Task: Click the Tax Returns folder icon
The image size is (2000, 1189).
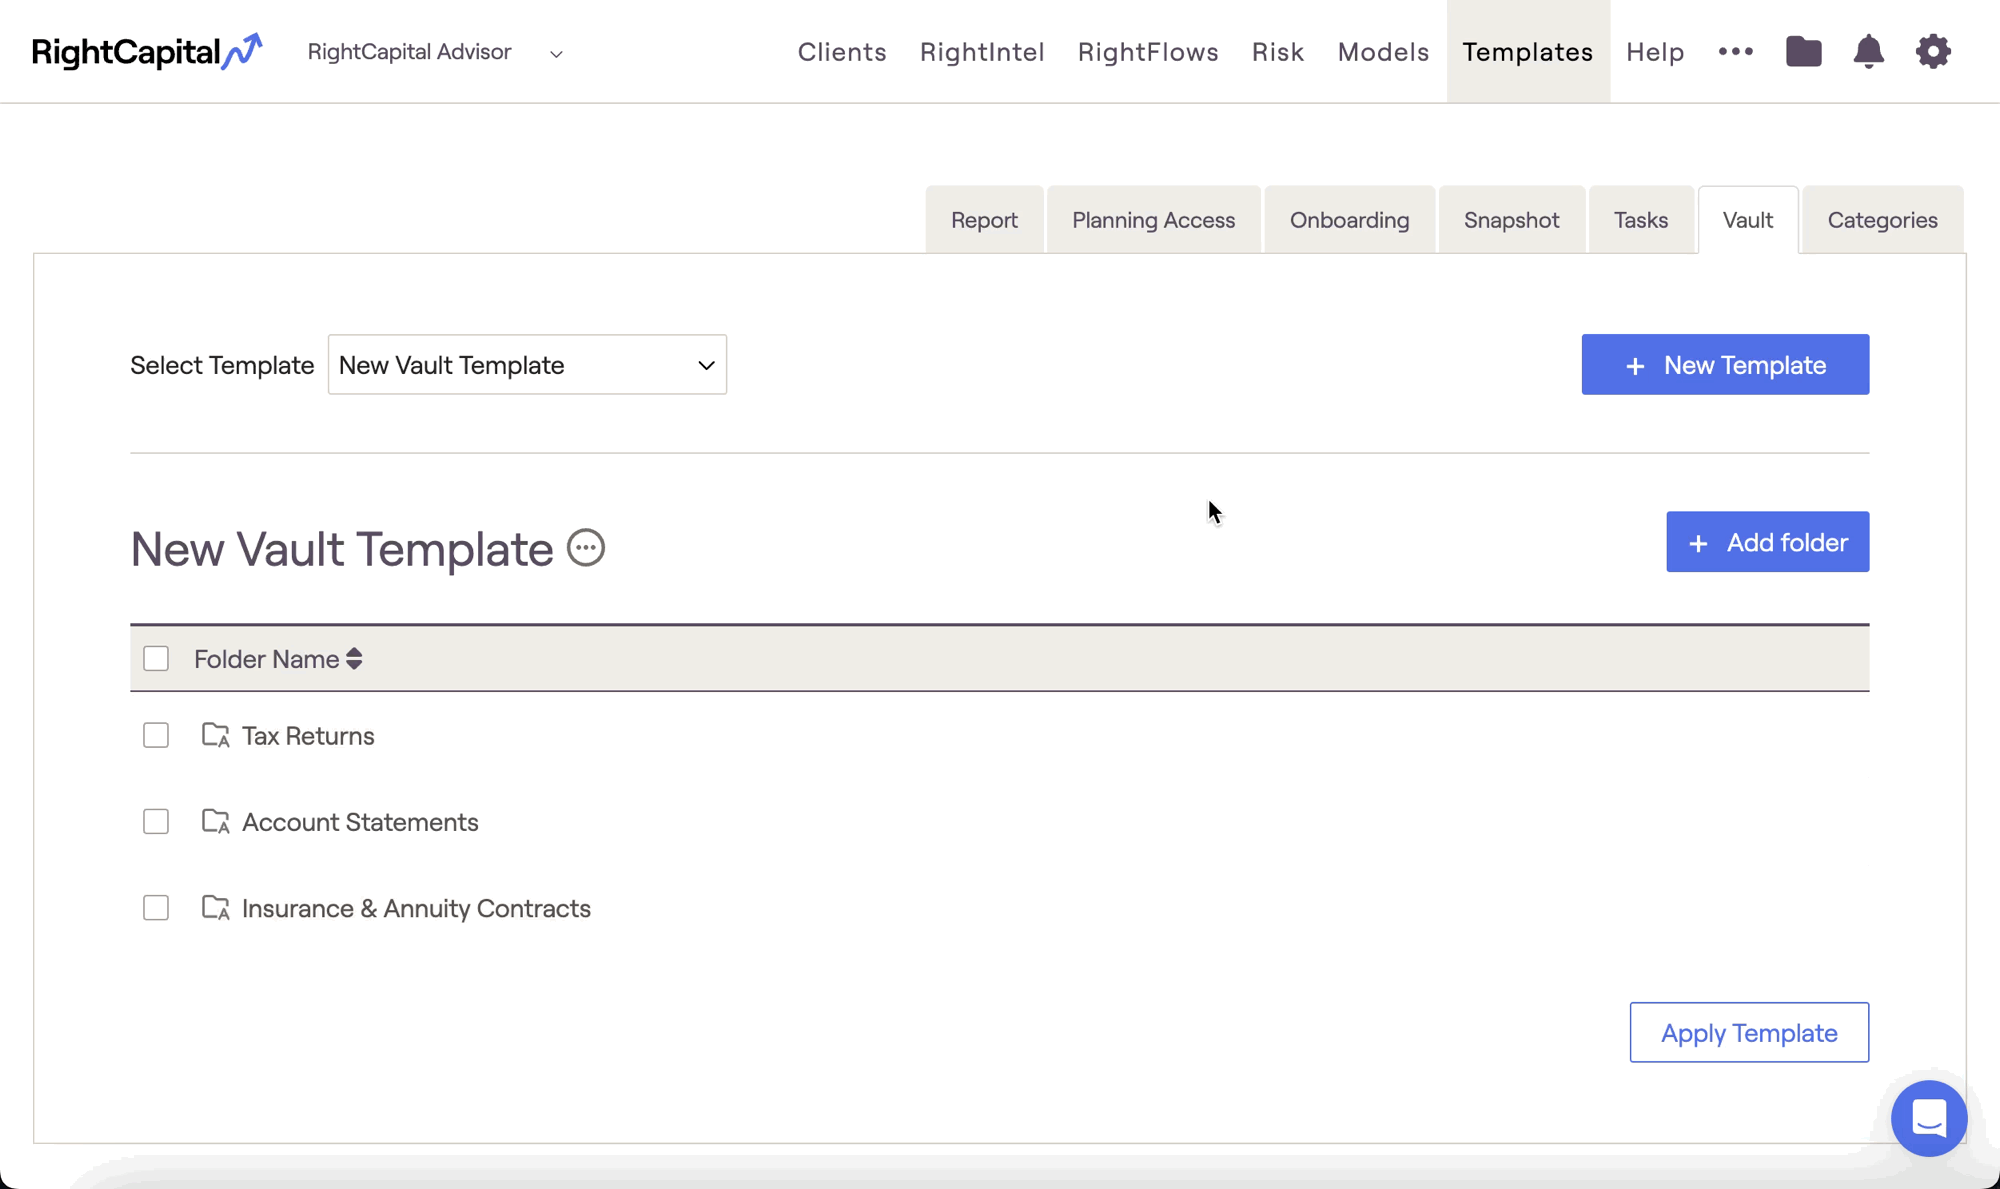Action: [x=215, y=735]
